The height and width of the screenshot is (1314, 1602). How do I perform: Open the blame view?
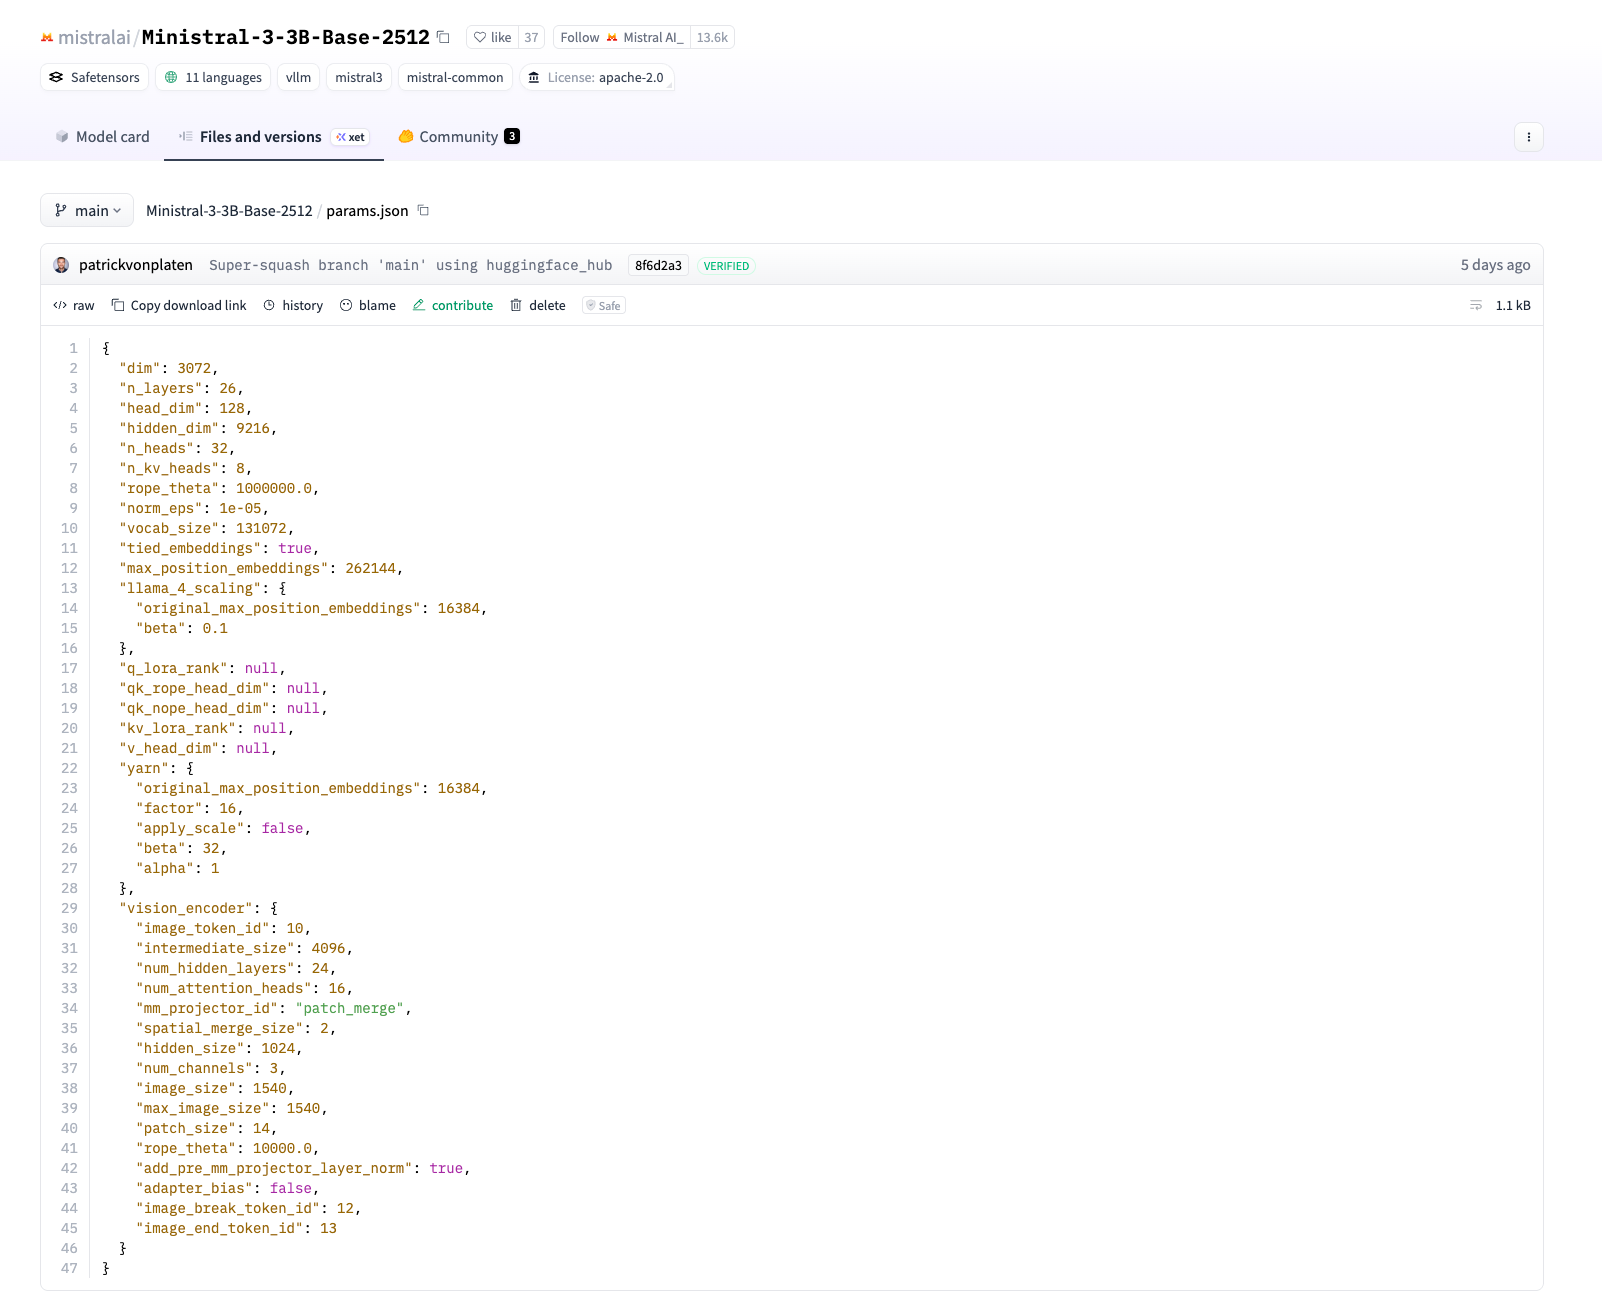pyautogui.click(x=368, y=305)
